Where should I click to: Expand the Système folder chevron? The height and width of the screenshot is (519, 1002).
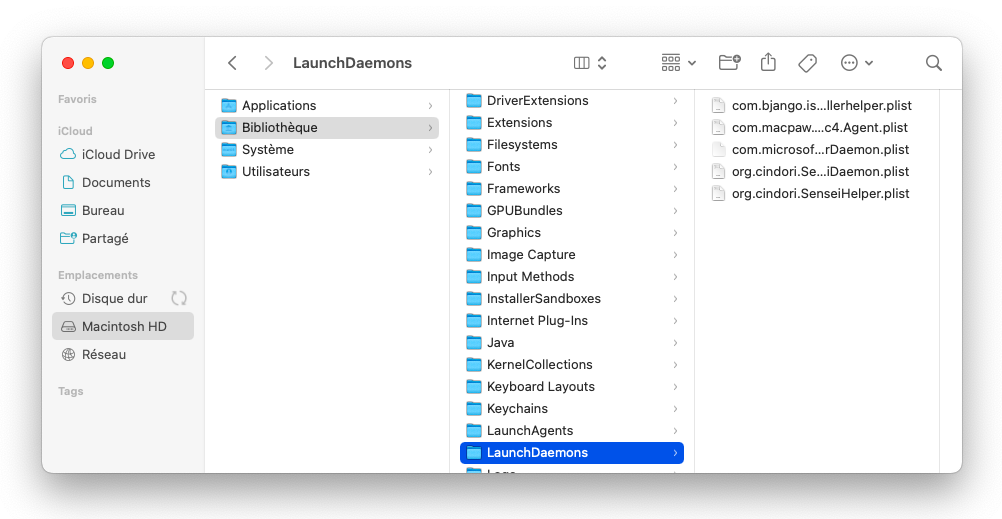[x=430, y=150]
